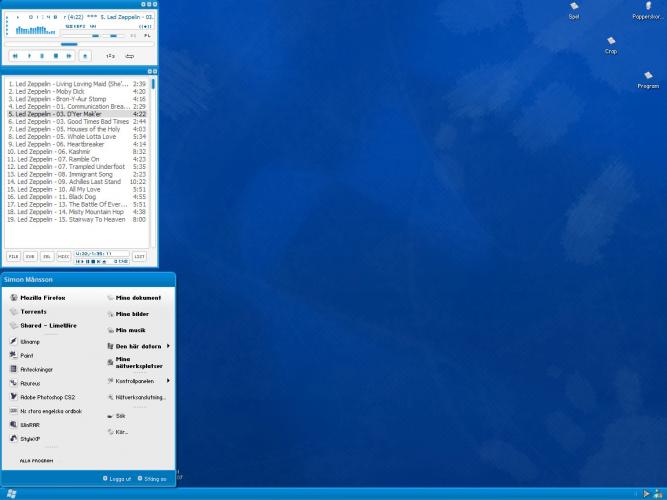
Task: Open the Mozilla Firefox shortcut in Start menu
Action: pos(42,298)
